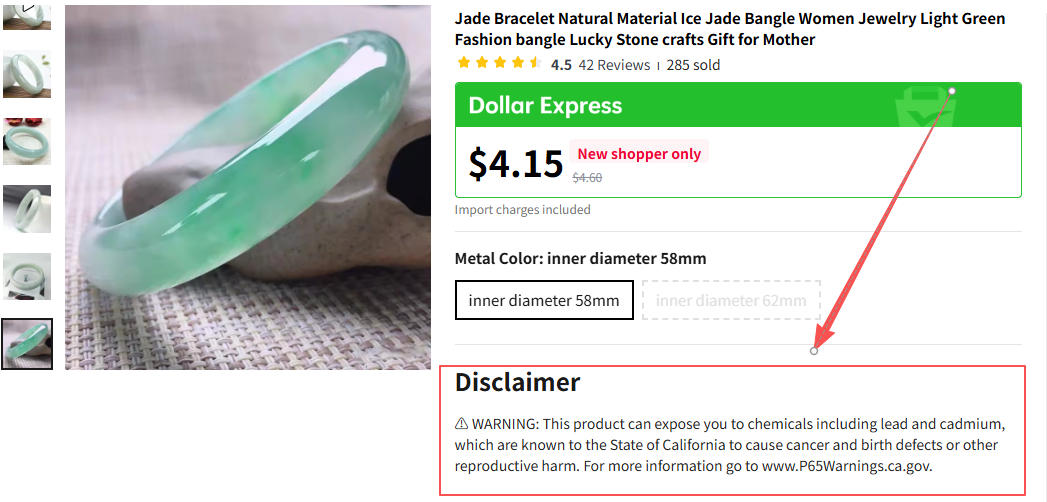Click the $4.15 price
This screenshot has height=502, width=1047.
pyautogui.click(x=516, y=164)
